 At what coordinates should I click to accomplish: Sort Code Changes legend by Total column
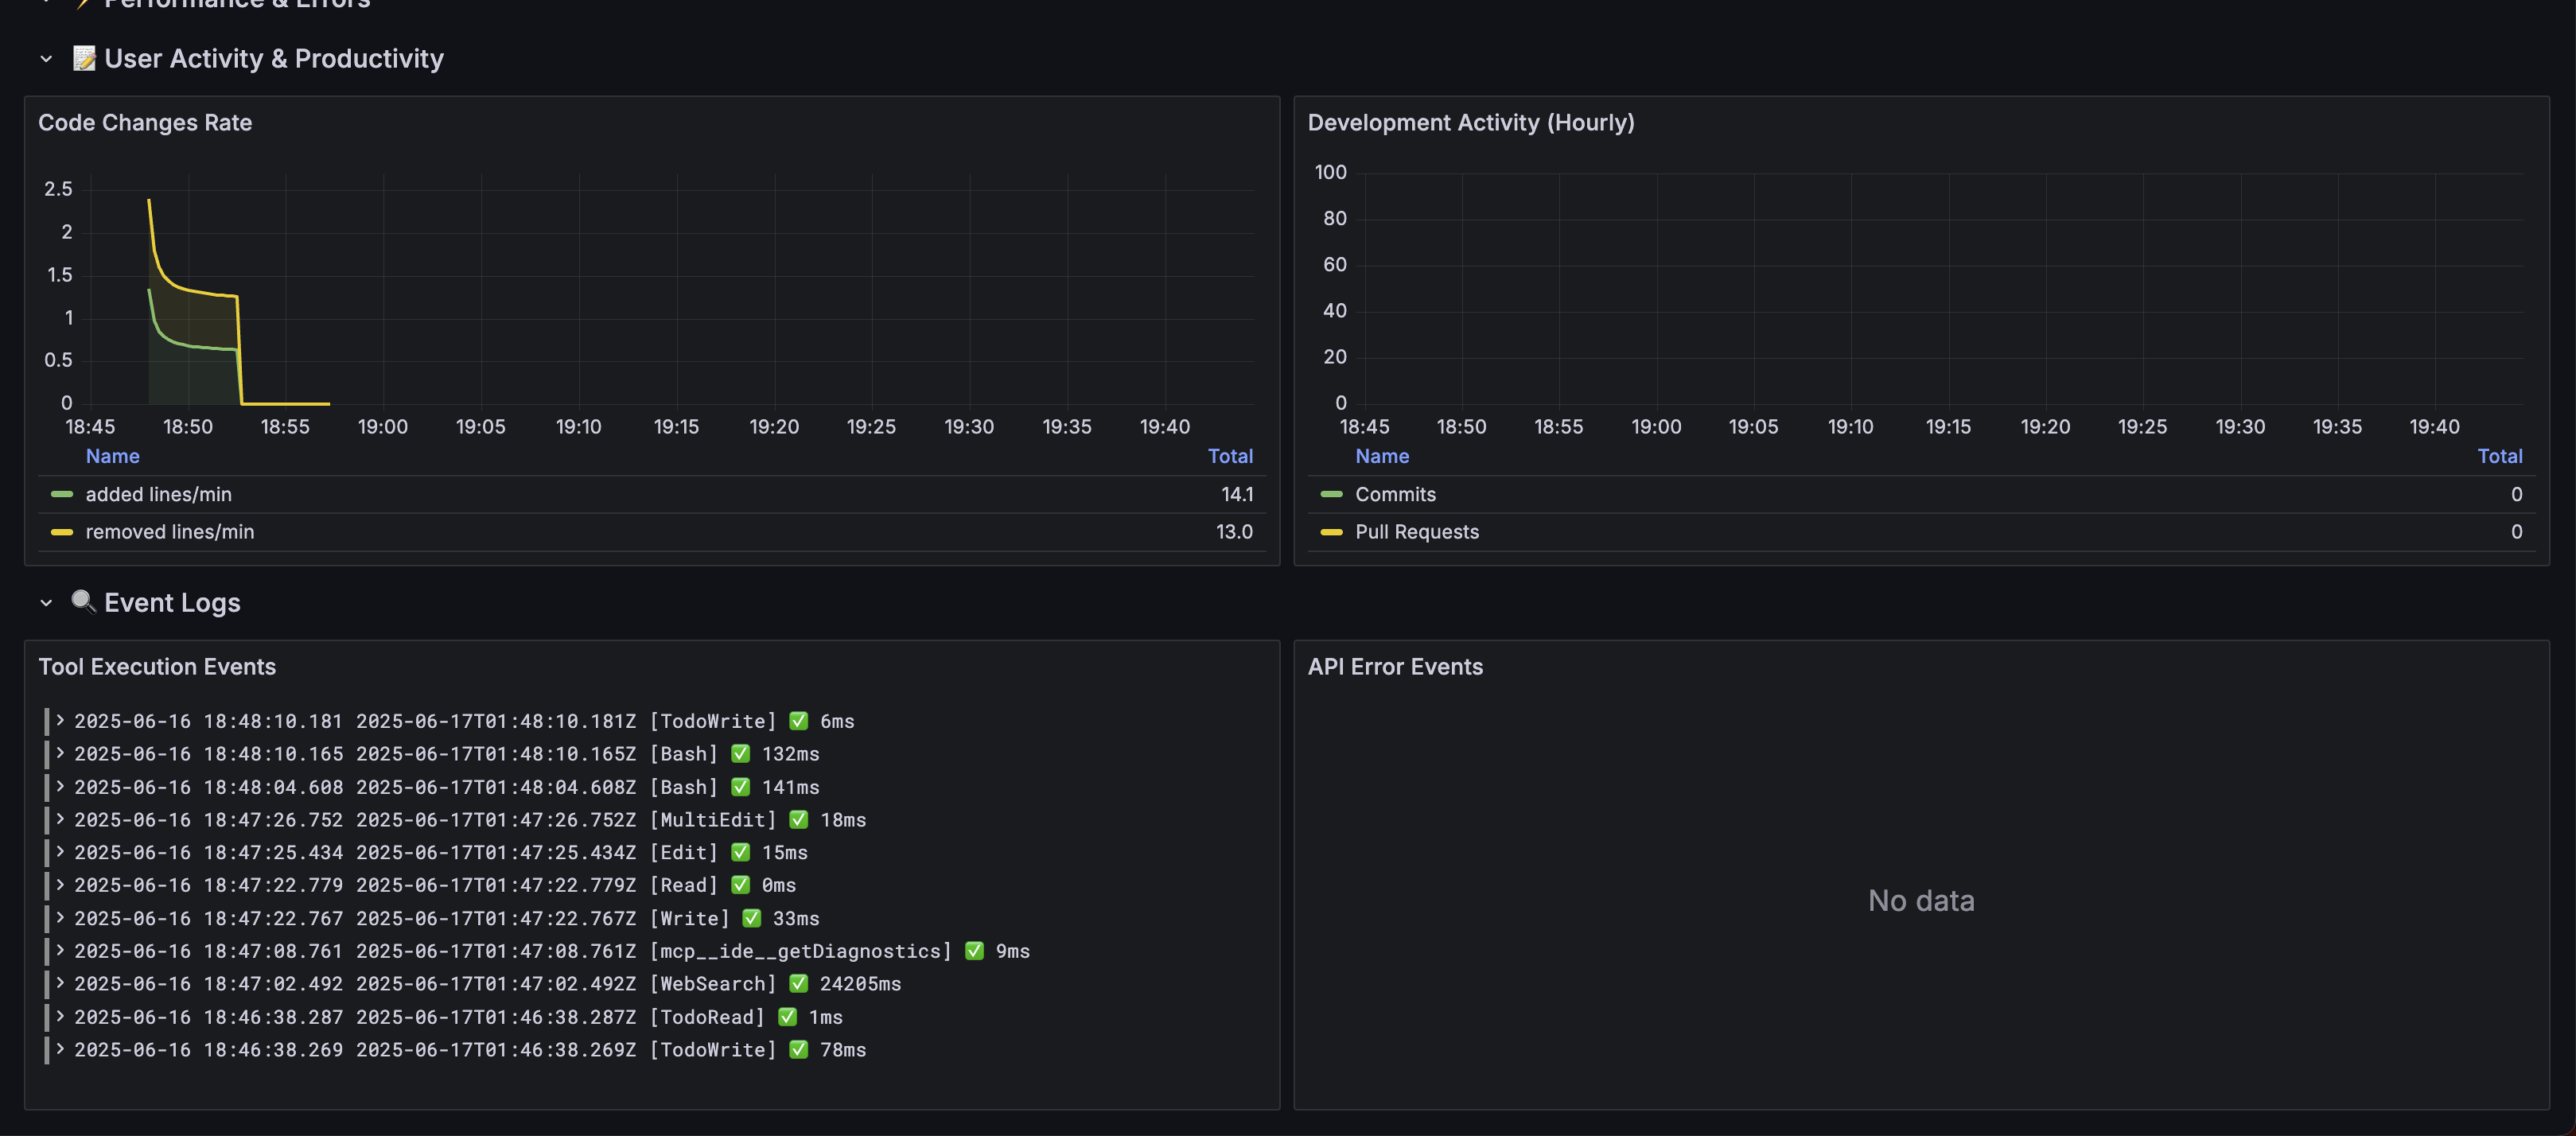[1229, 456]
